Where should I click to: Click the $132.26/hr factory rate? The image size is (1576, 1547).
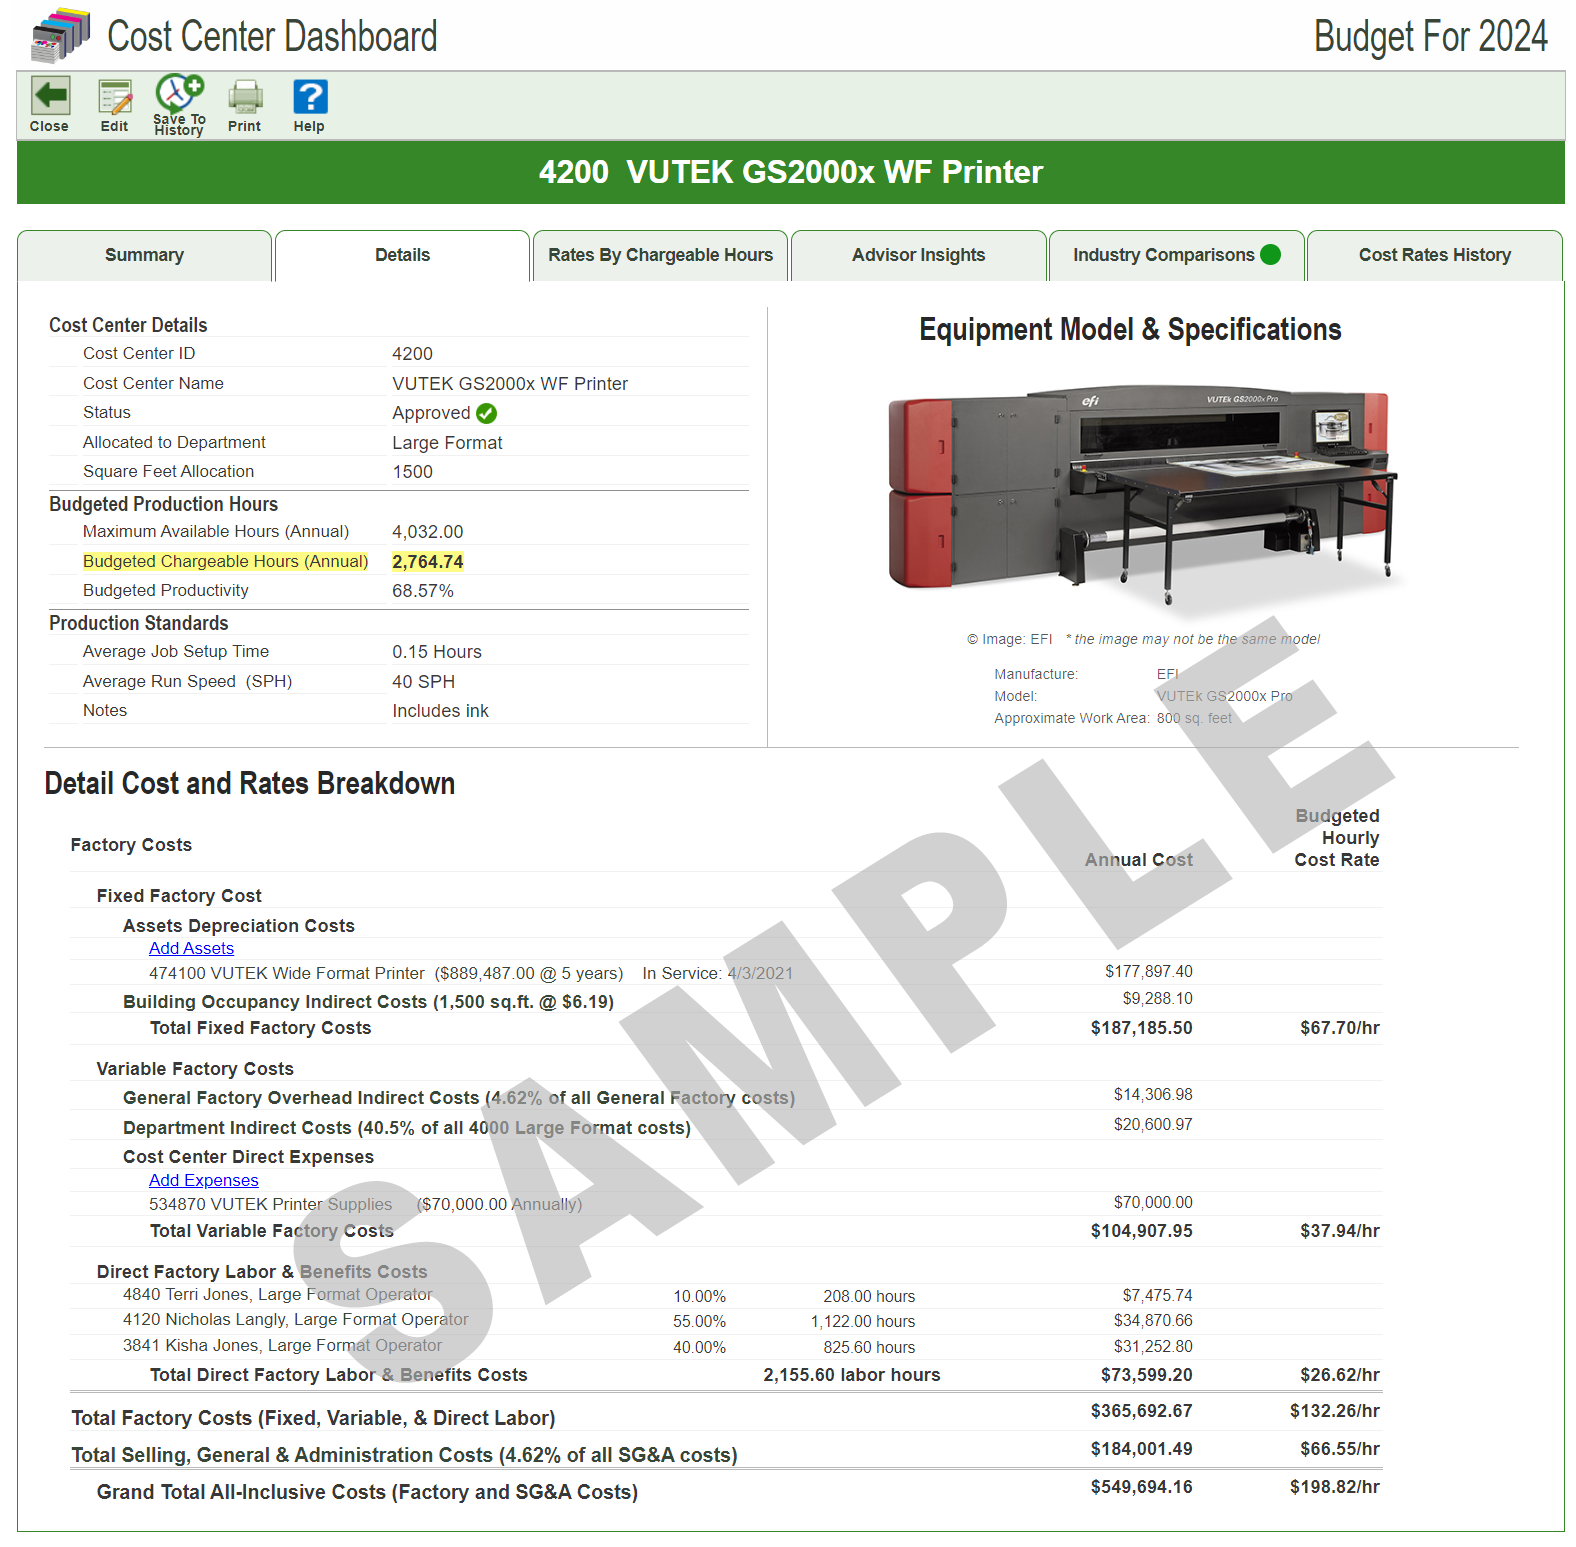tap(1334, 1411)
